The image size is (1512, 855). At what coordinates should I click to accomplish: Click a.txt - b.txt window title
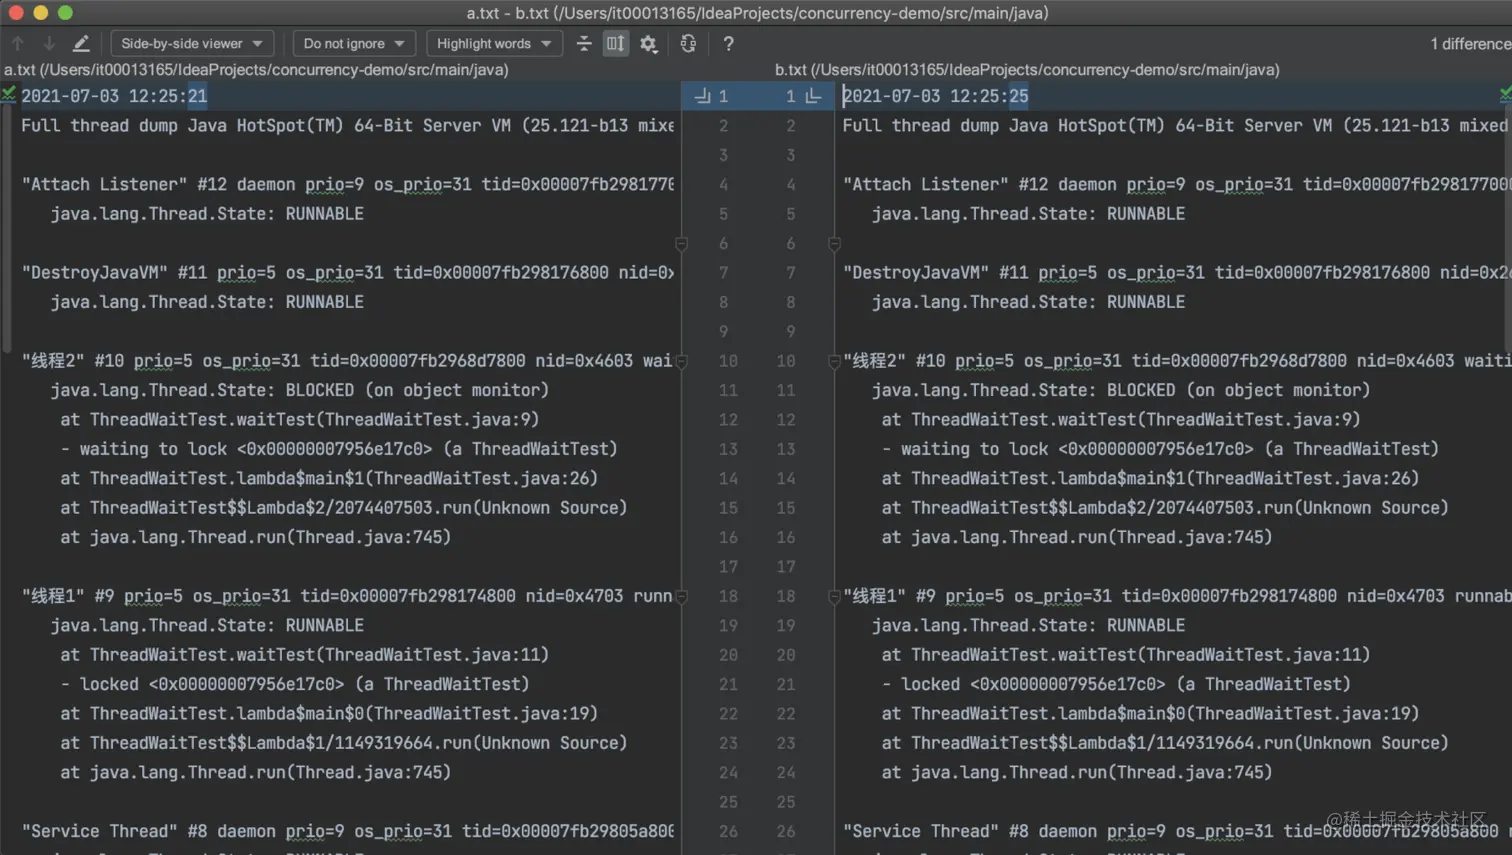pos(757,13)
